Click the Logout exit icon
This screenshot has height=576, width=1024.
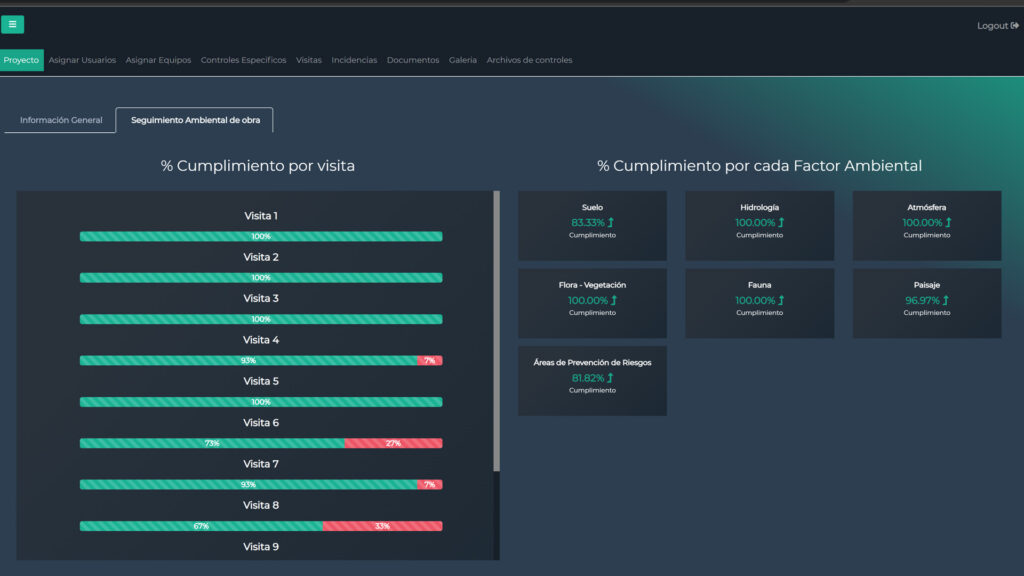pyautogui.click(x=1015, y=25)
